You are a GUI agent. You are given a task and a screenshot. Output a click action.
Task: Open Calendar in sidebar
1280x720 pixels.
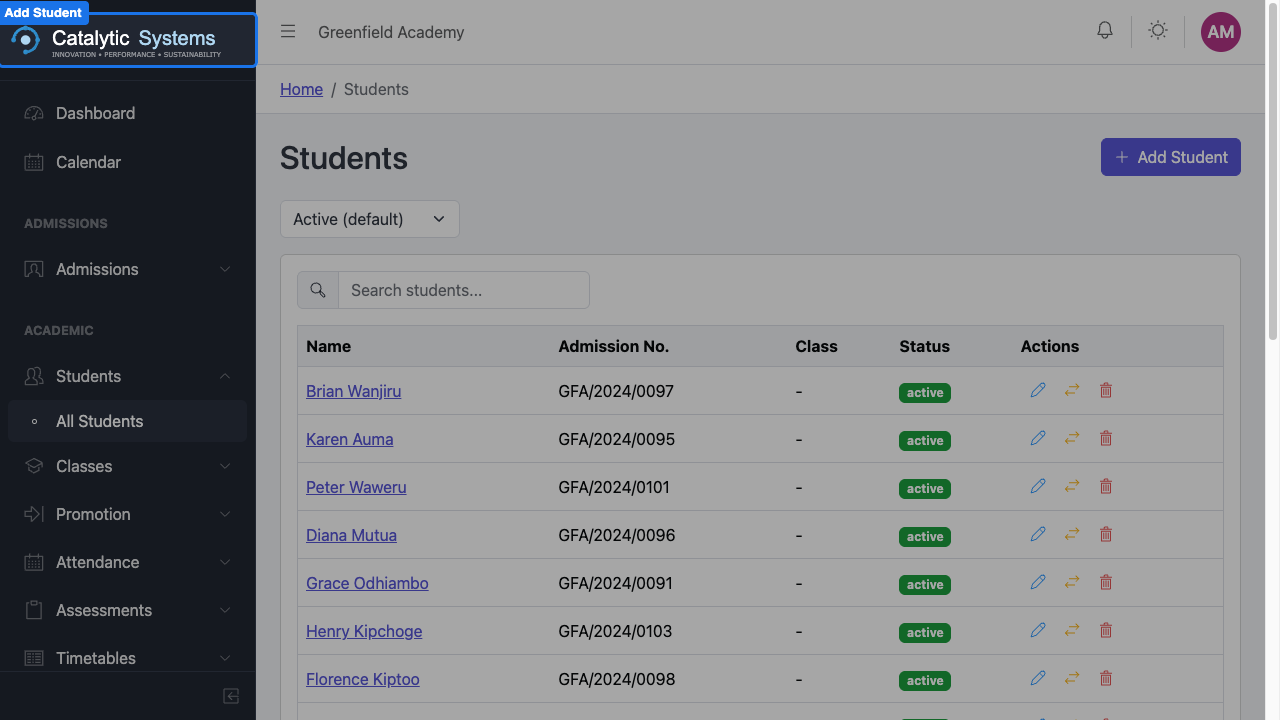128,162
